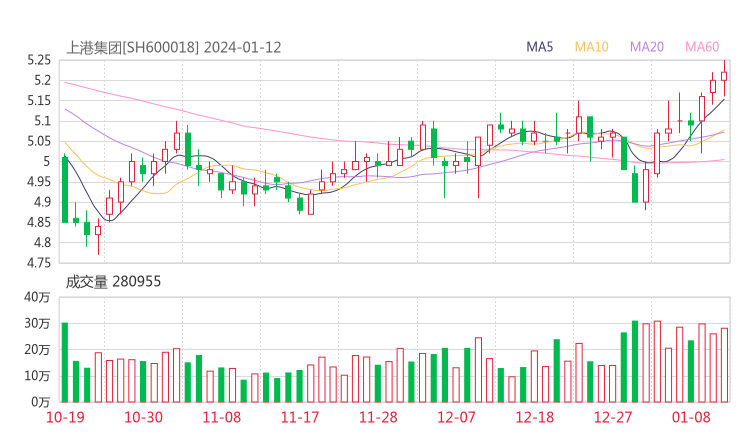This screenshot has width=740, height=440.
Task: Click the 5.25 price axis value
Action: click(39, 60)
